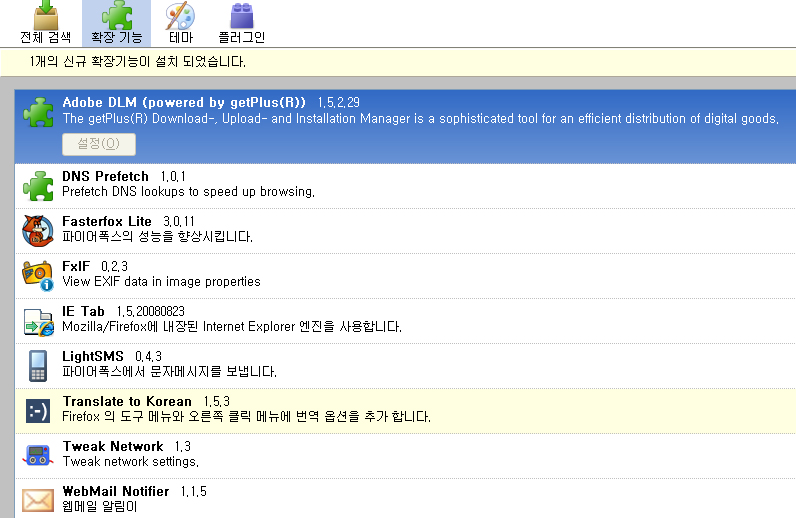Select the Translate to Korean title
The width and height of the screenshot is (796, 518).
tap(127, 401)
